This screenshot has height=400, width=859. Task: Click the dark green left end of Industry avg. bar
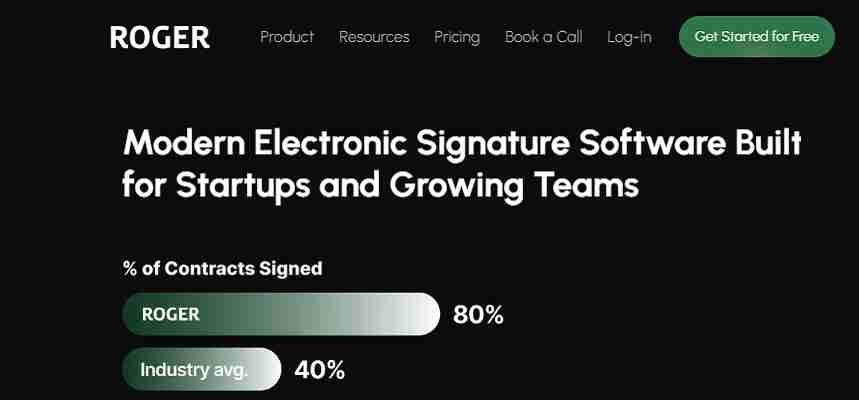[133, 369]
